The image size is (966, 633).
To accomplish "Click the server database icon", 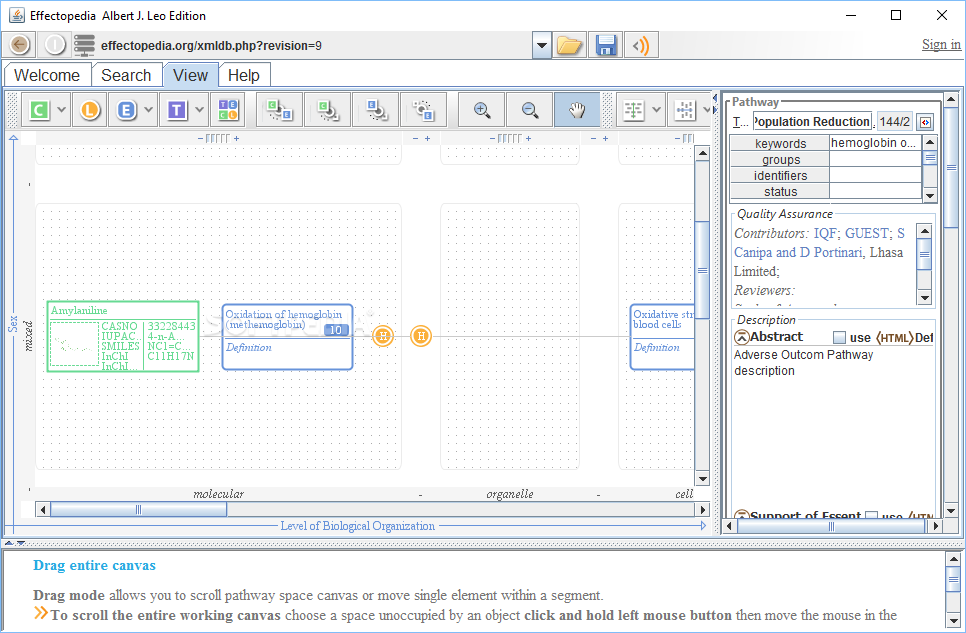I will point(84,45).
